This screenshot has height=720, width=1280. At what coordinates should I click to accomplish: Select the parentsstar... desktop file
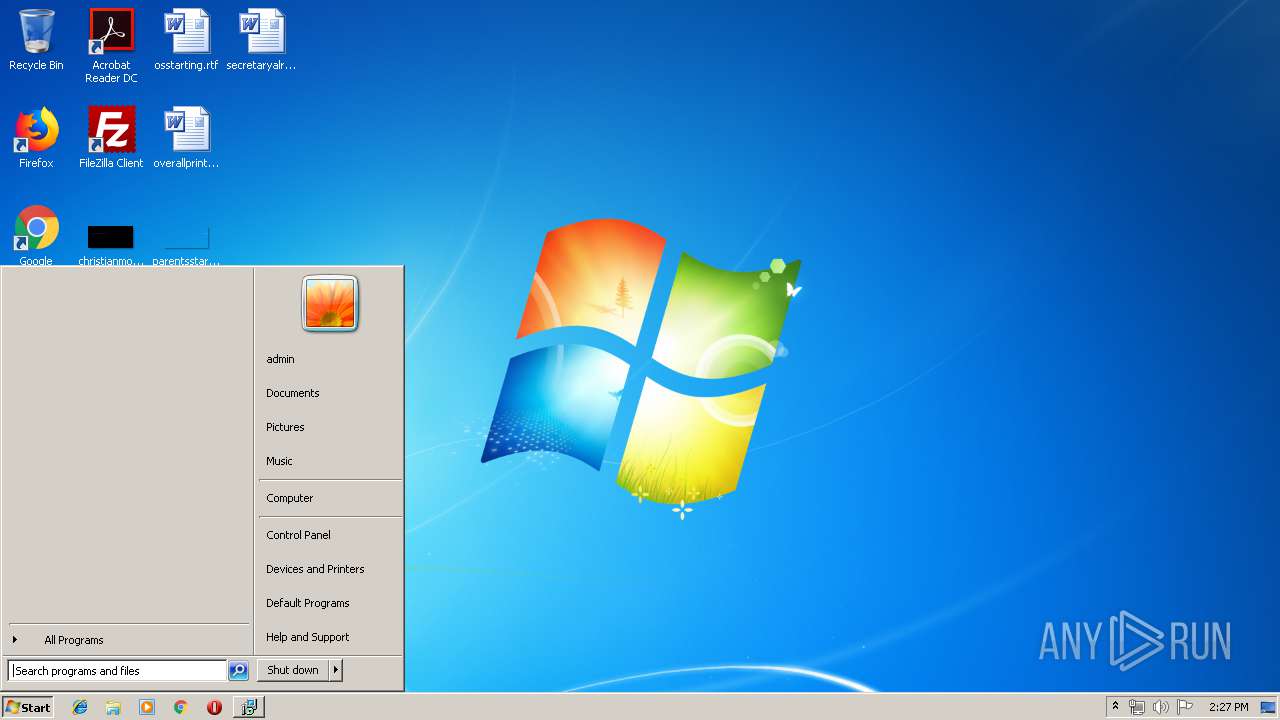tap(186, 244)
